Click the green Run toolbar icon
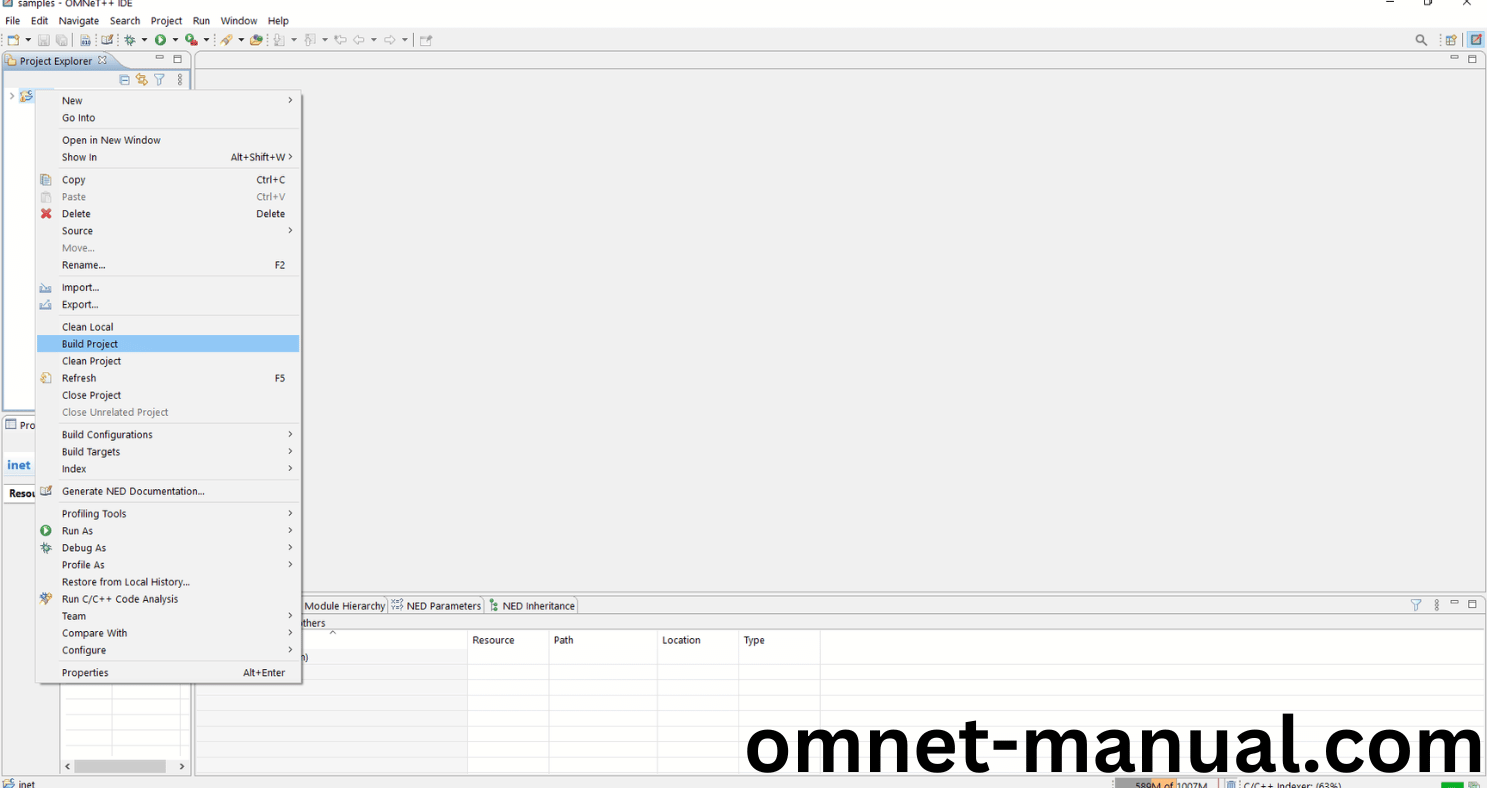The height and width of the screenshot is (788, 1487). click(160, 40)
